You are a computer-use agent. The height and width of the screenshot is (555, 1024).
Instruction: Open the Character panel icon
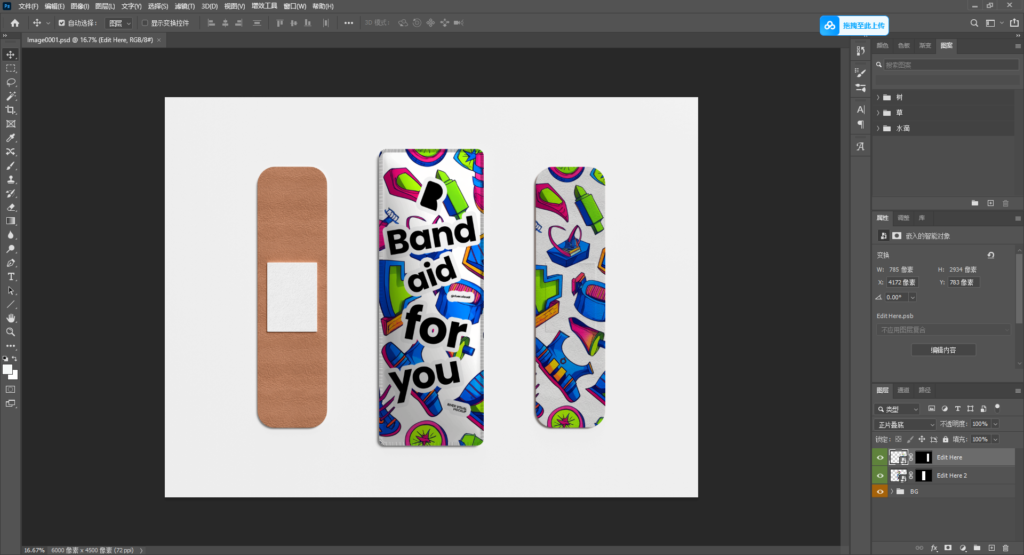(x=860, y=110)
